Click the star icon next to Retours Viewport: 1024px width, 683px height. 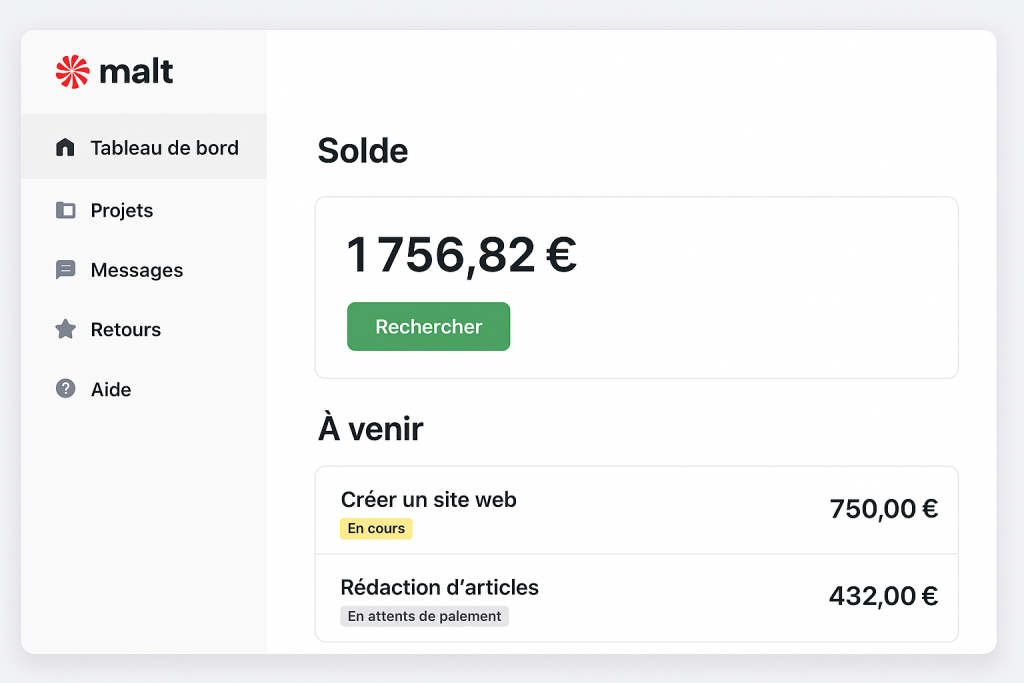(x=66, y=329)
